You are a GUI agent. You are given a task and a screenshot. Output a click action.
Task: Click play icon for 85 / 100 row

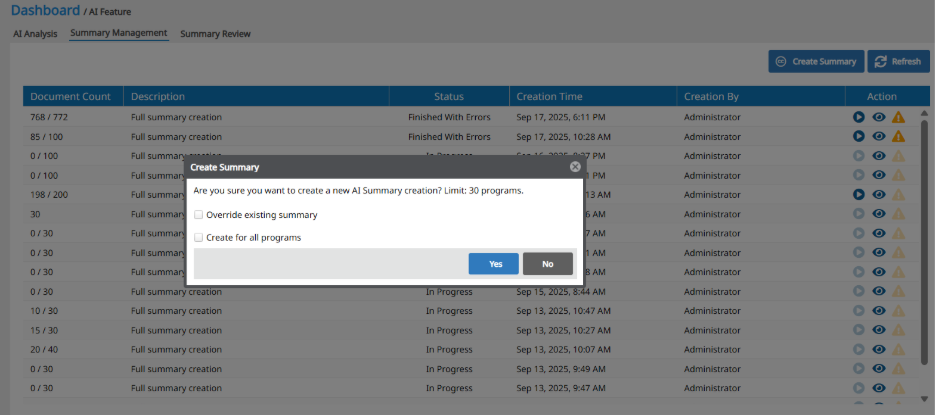(x=858, y=136)
